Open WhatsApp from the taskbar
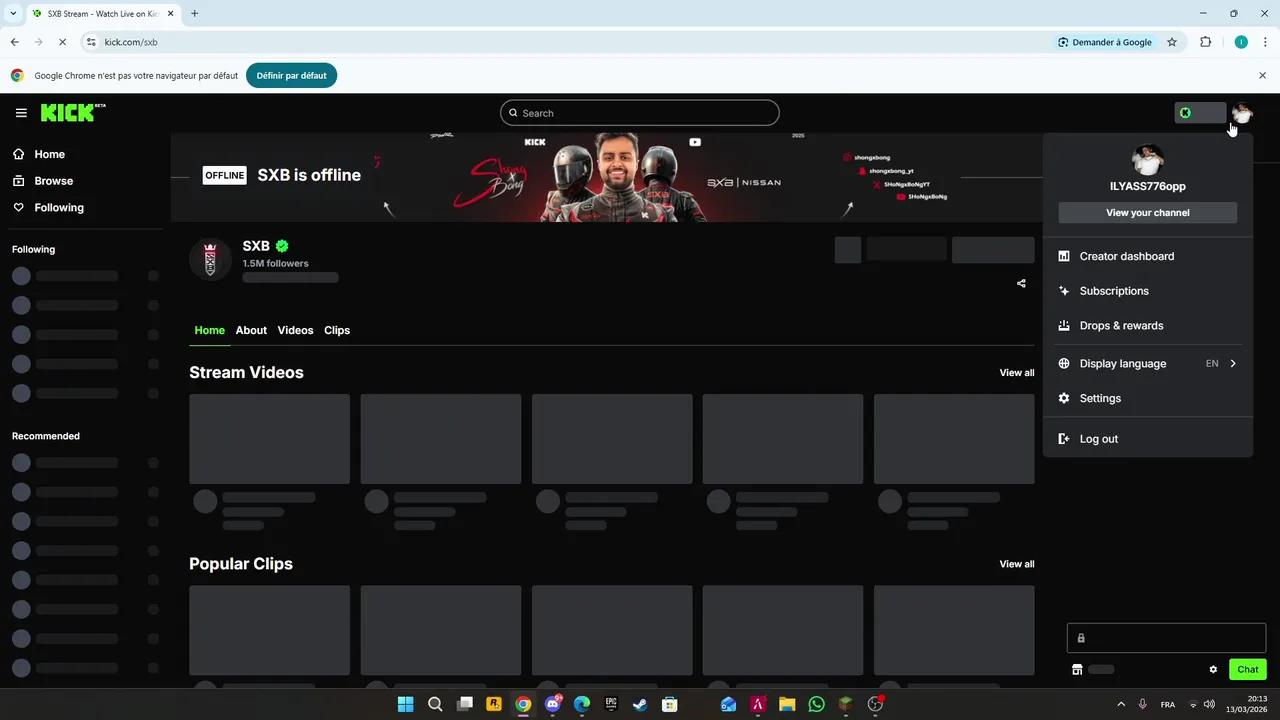Screen dimensions: 1280x720 tap(815, 704)
